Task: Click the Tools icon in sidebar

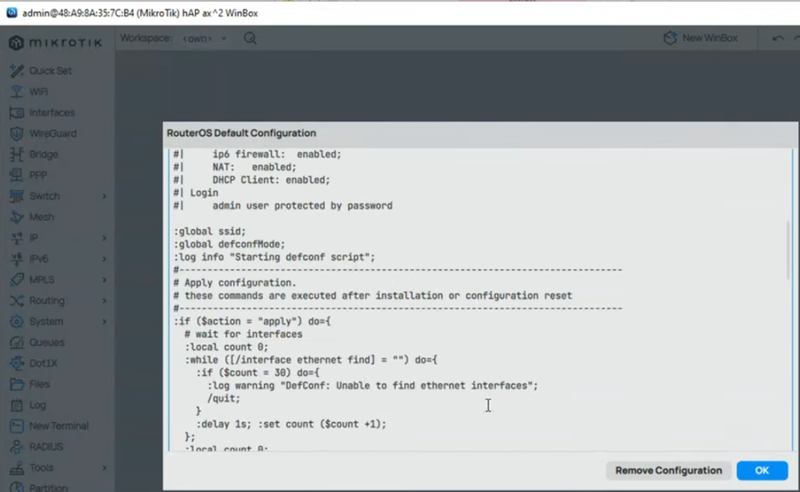Action: point(16,468)
